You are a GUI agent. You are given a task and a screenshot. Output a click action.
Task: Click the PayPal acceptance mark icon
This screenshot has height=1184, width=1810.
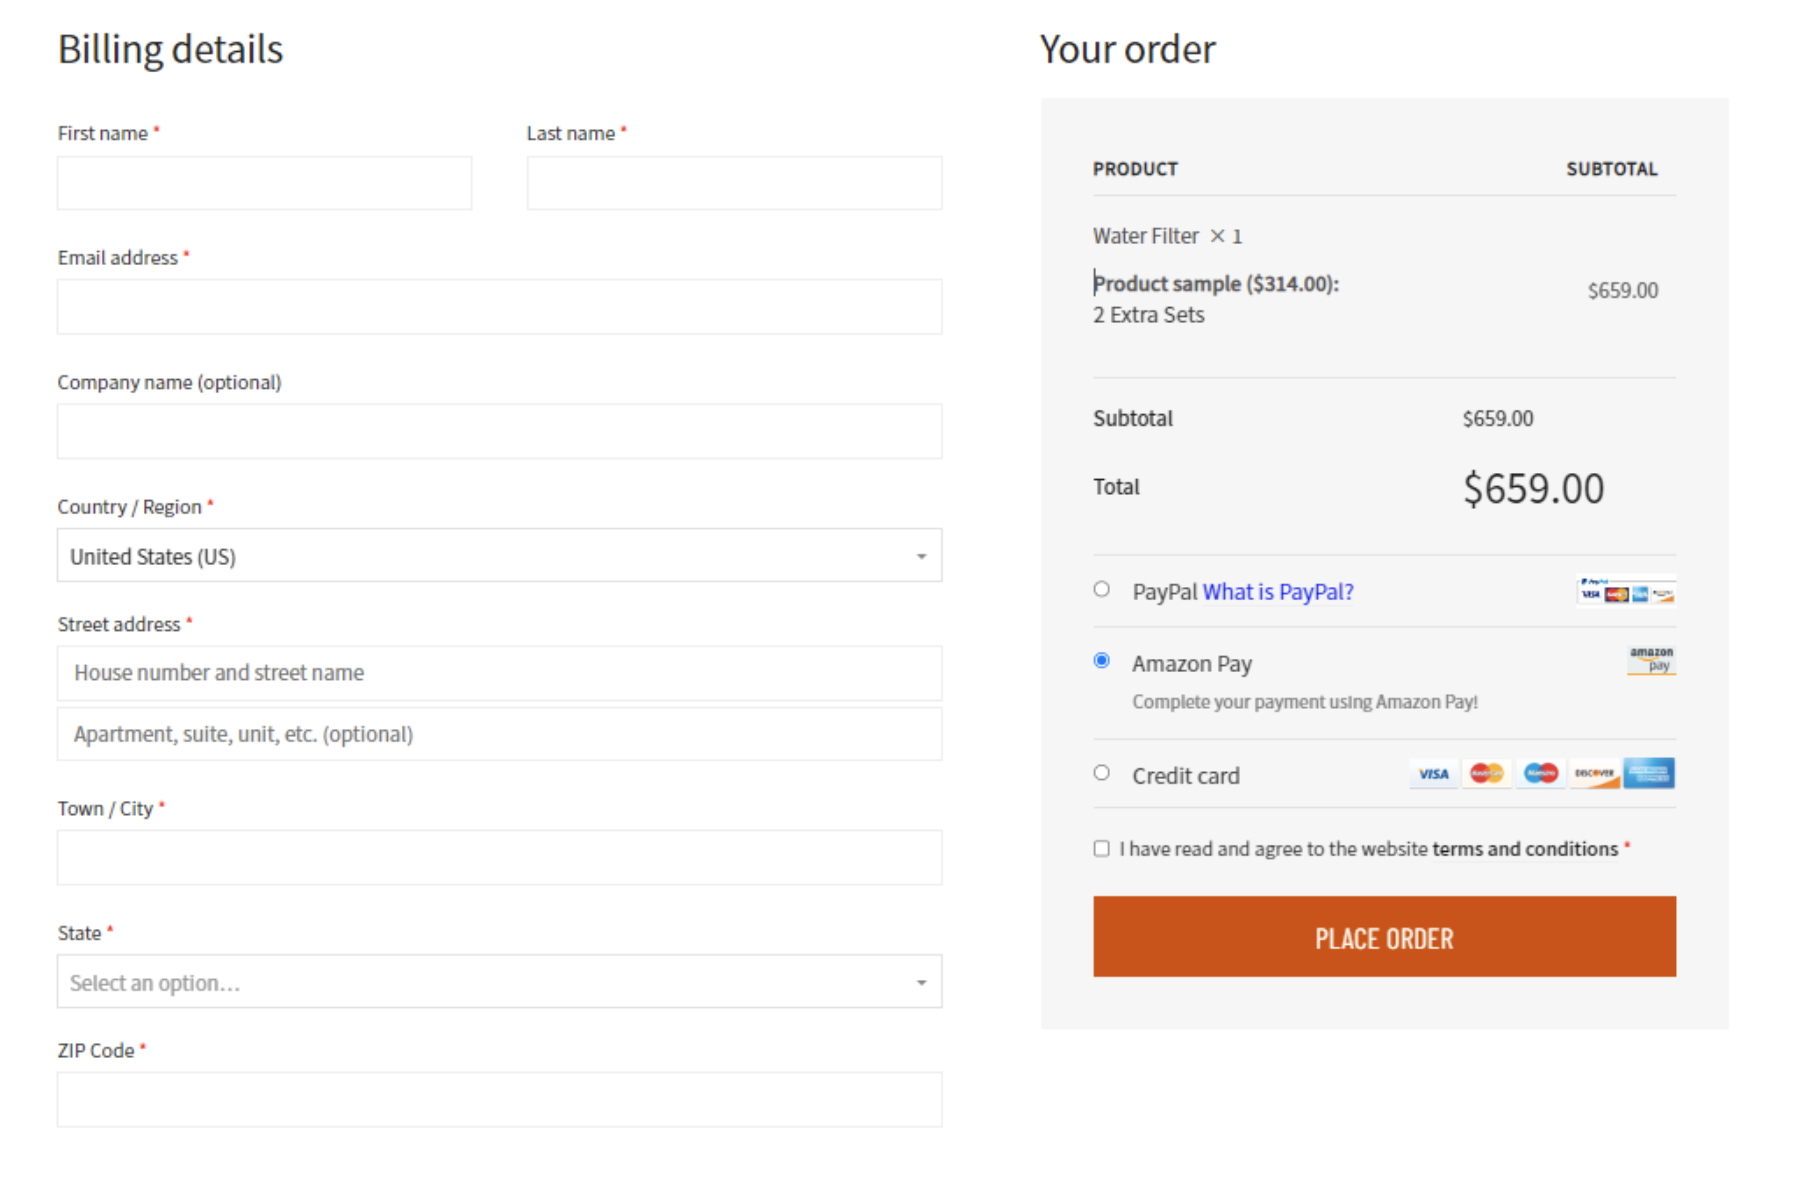point(1594,581)
